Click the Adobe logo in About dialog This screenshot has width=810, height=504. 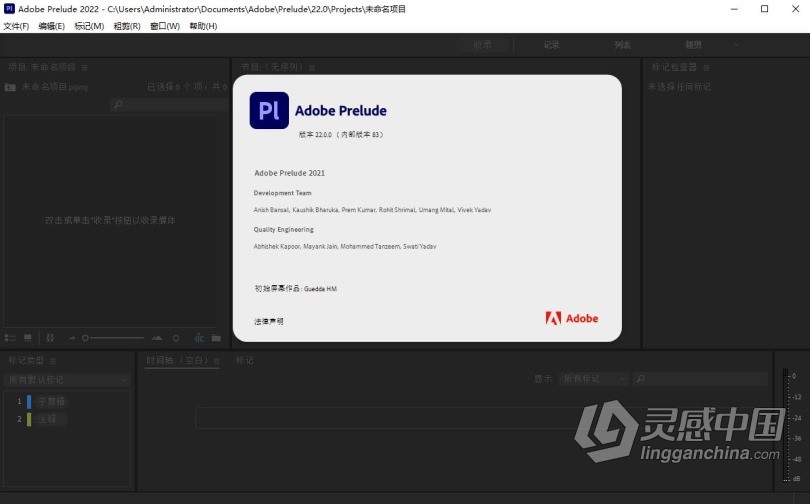pos(572,318)
